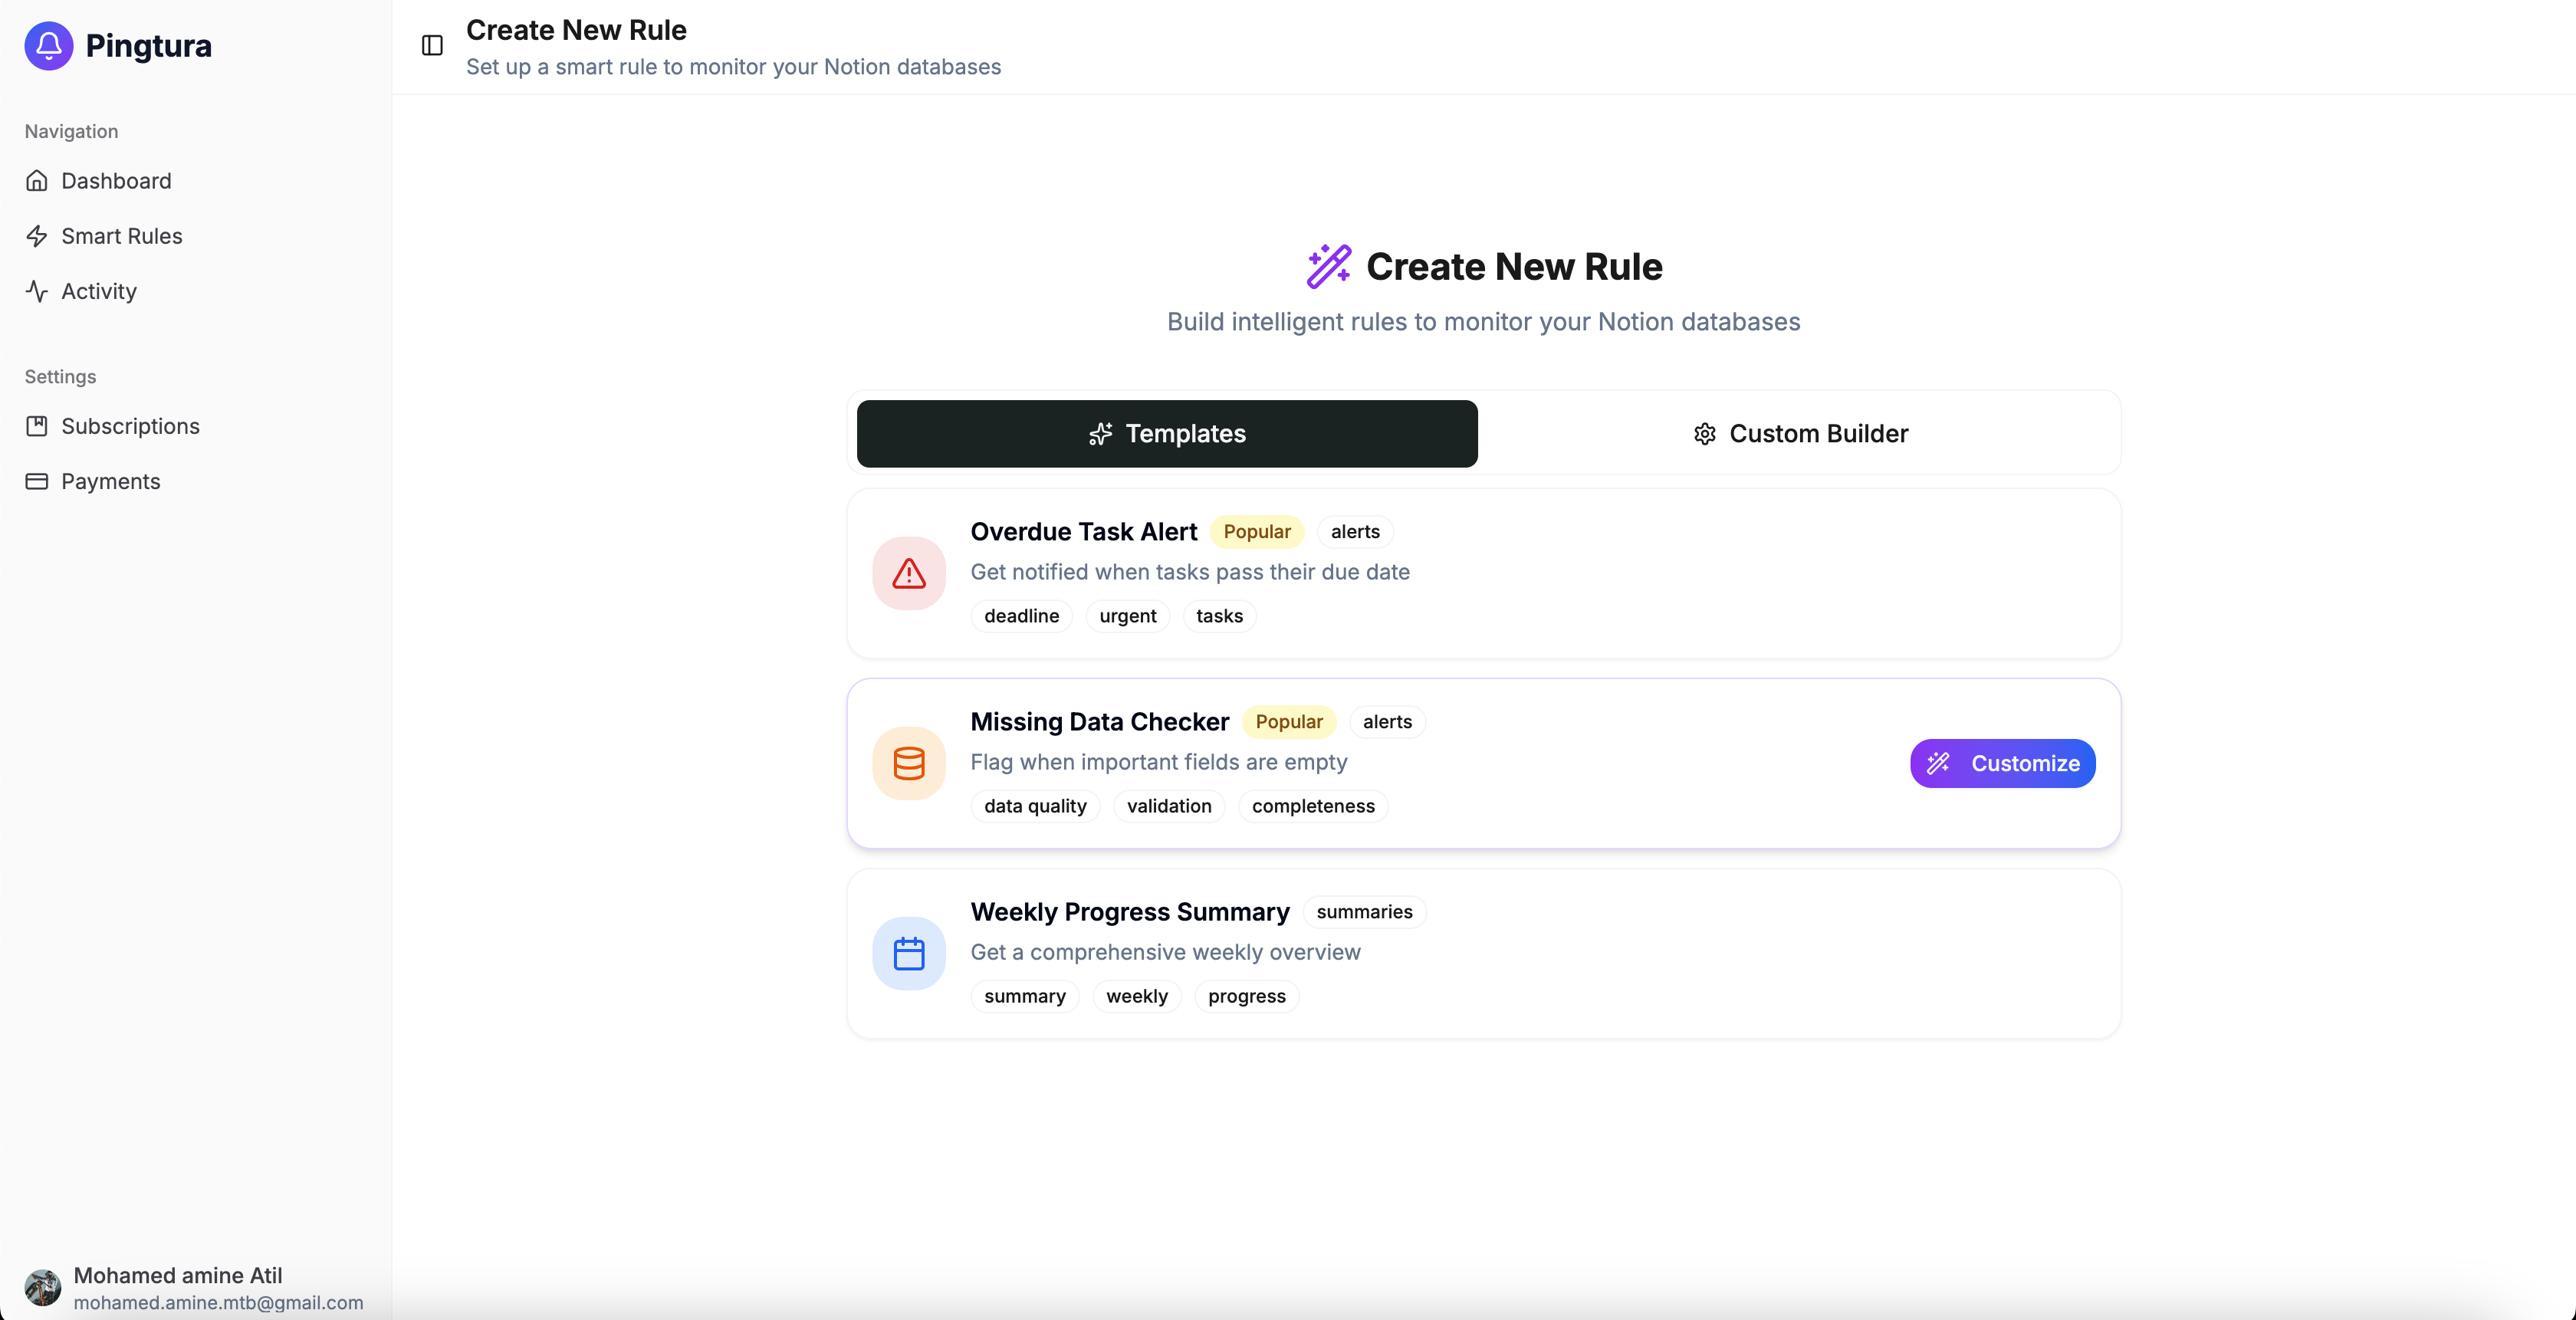Click the summaries tag badge
Image resolution: width=2576 pixels, height=1320 pixels.
1364,912
